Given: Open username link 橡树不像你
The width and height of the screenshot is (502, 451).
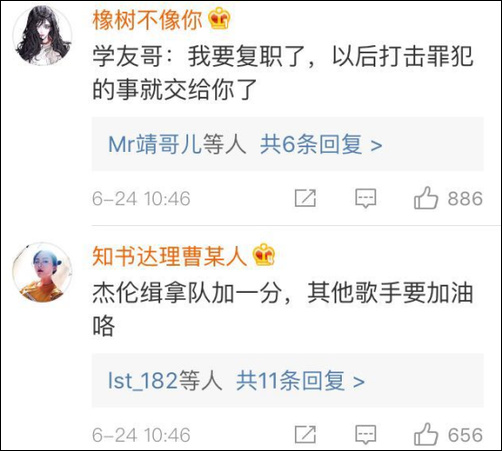Looking at the screenshot, I should (147, 19).
